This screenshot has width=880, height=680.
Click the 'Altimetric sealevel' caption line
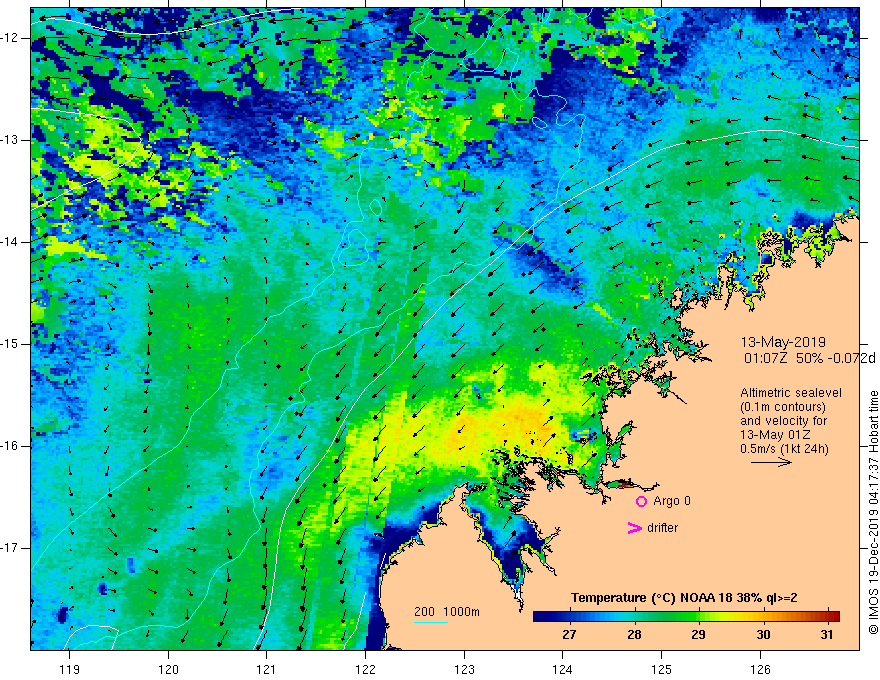tap(791, 393)
